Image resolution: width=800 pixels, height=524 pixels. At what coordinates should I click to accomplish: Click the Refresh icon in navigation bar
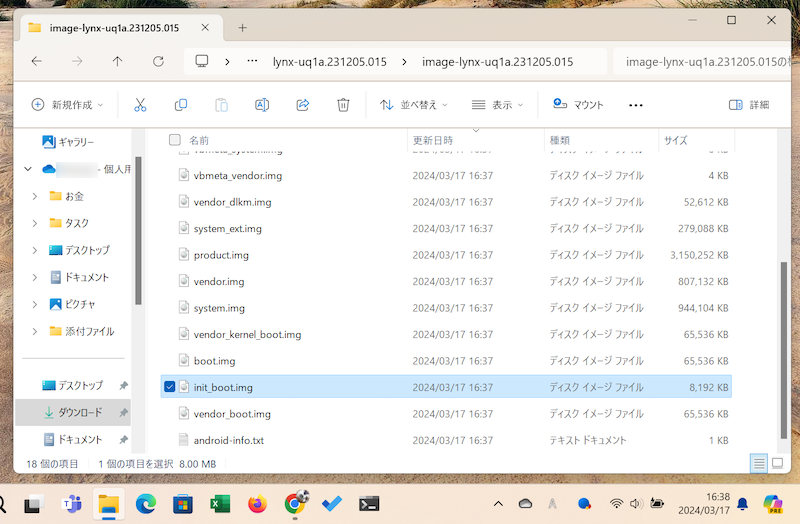click(x=157, y=61)
